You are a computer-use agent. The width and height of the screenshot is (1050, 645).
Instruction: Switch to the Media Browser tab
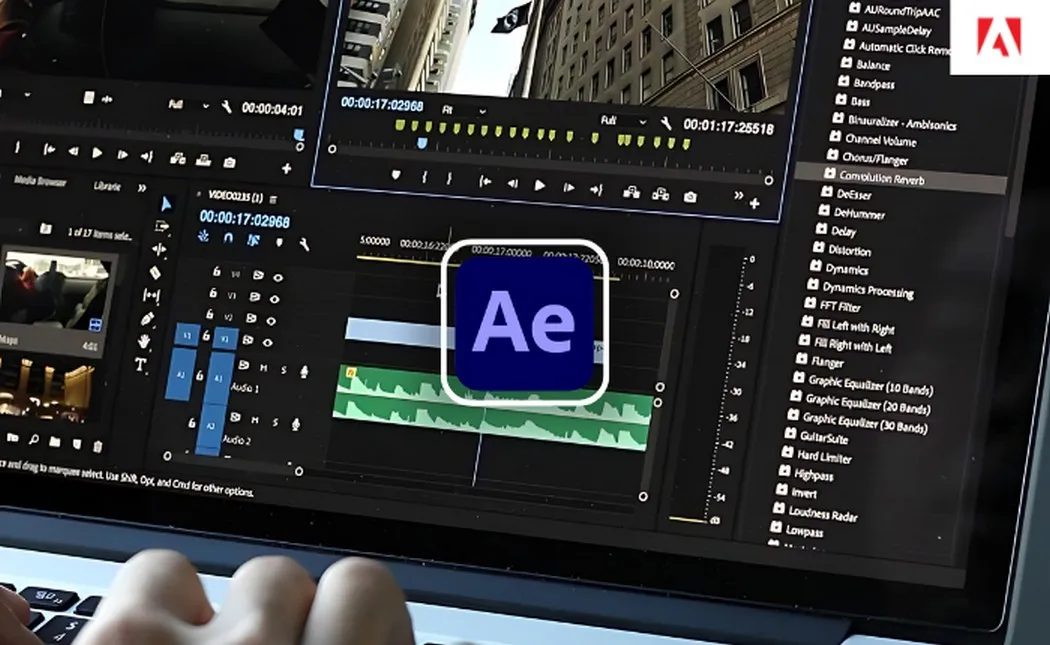click(40, 181)
